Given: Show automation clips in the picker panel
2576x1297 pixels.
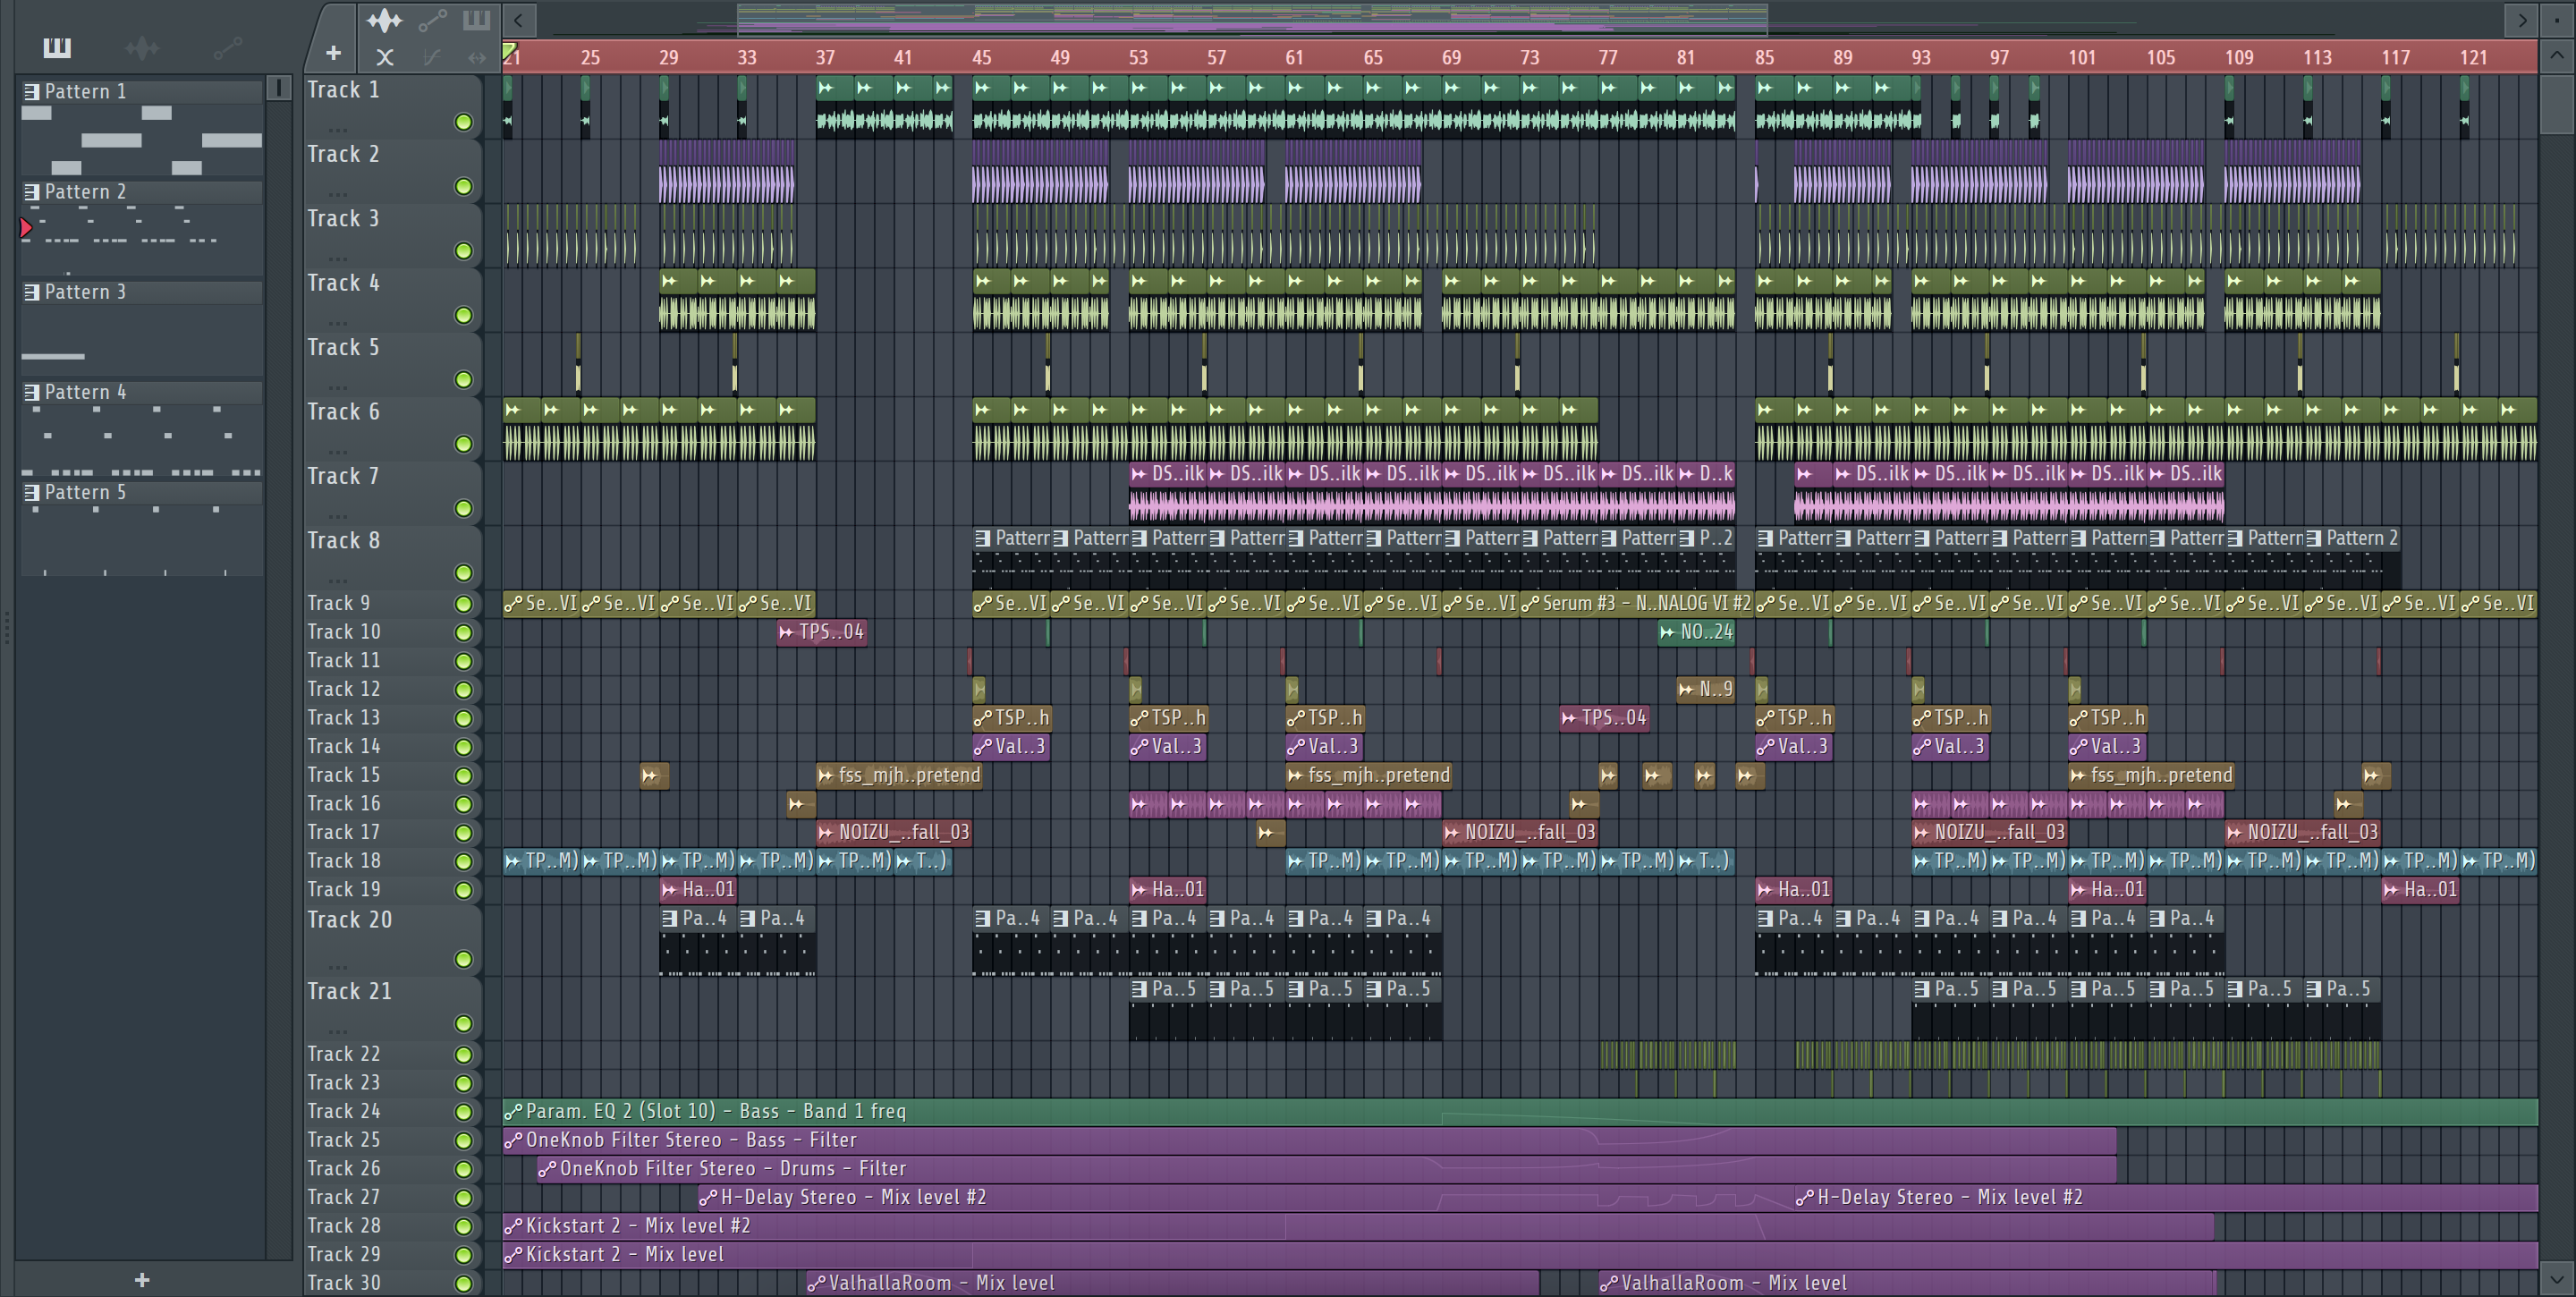Looking at the screenshot, I should point(228,47).
